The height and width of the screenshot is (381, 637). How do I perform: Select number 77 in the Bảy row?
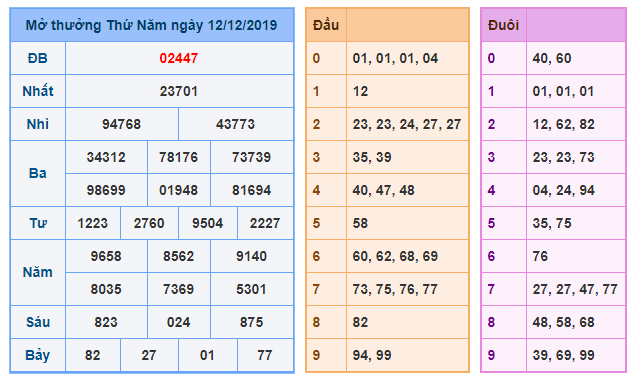pyautogui.click(x=265, y=355)
